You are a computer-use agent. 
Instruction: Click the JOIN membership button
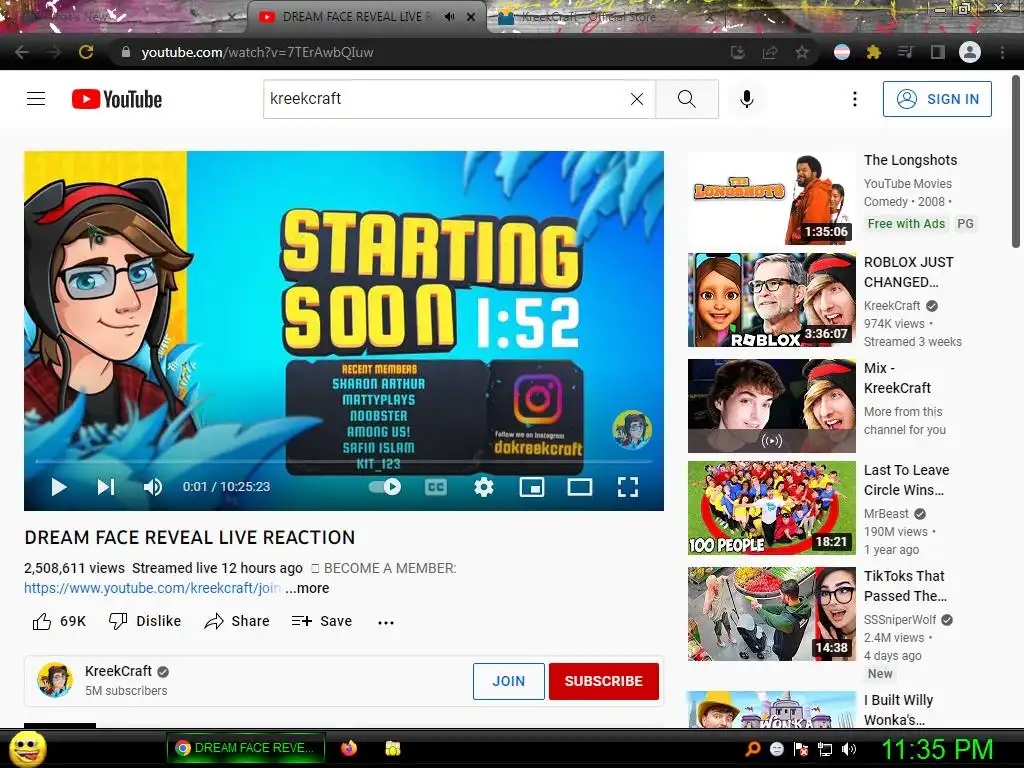[x=509, y=681]
